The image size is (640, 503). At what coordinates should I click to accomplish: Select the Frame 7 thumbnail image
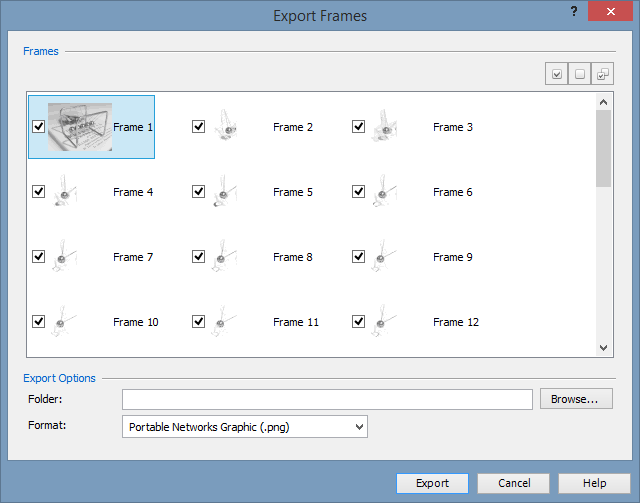coord(64,256)
